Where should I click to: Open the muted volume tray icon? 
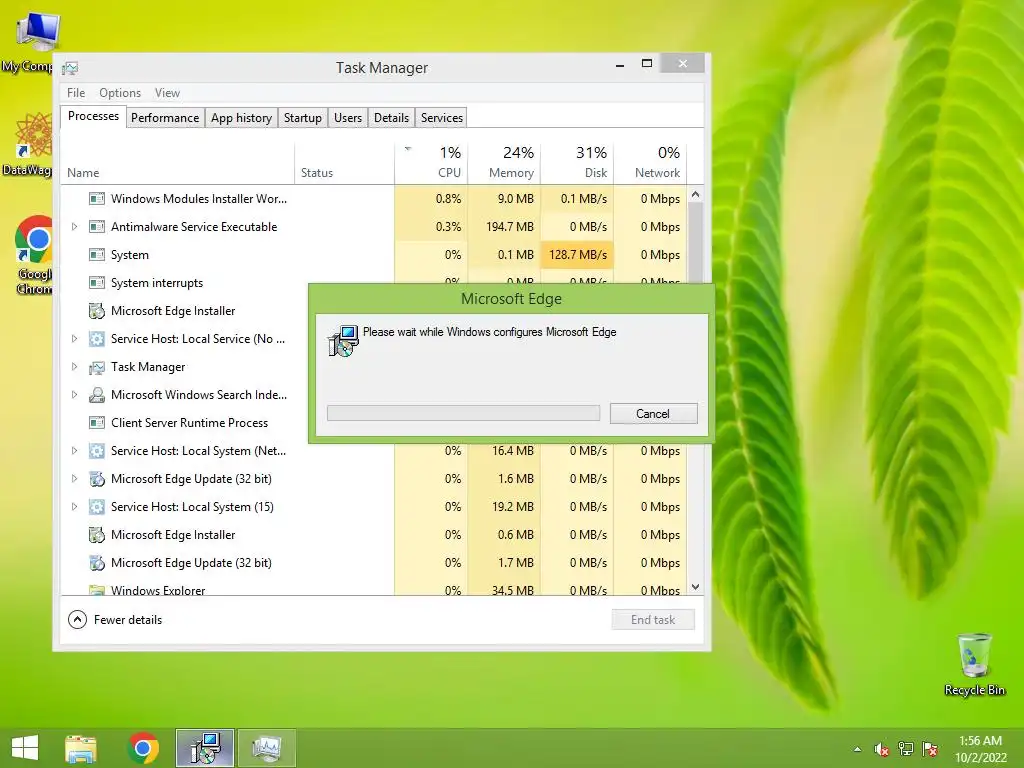(882, 749)
